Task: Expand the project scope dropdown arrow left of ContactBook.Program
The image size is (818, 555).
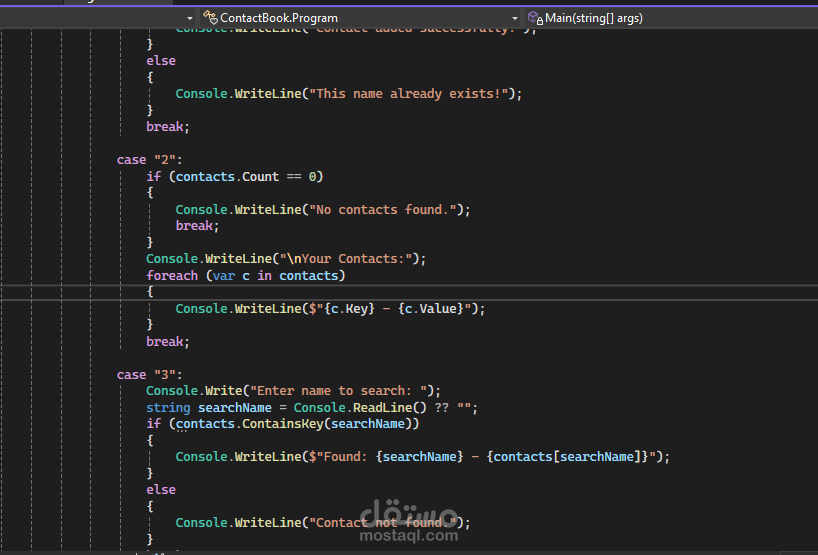Action: [189, 18]
